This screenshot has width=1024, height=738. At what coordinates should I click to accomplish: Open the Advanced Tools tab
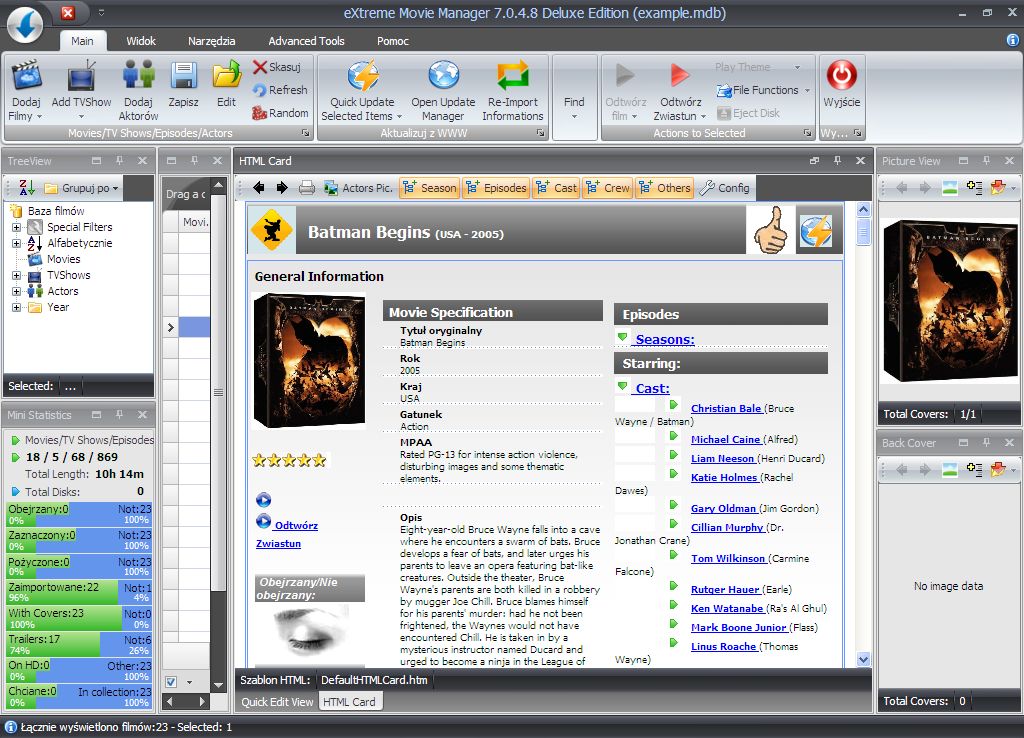pos(306,40)
